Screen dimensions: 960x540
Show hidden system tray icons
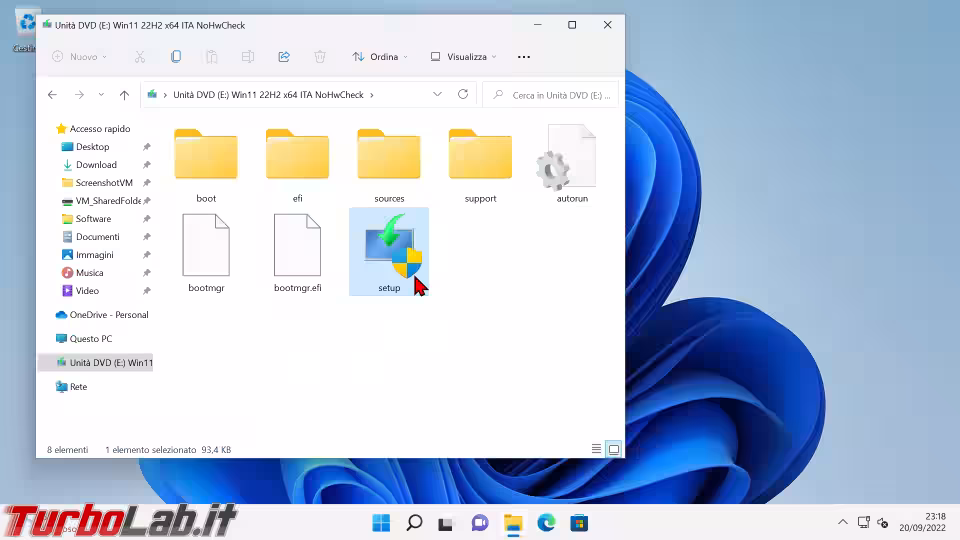pos(843,522)
